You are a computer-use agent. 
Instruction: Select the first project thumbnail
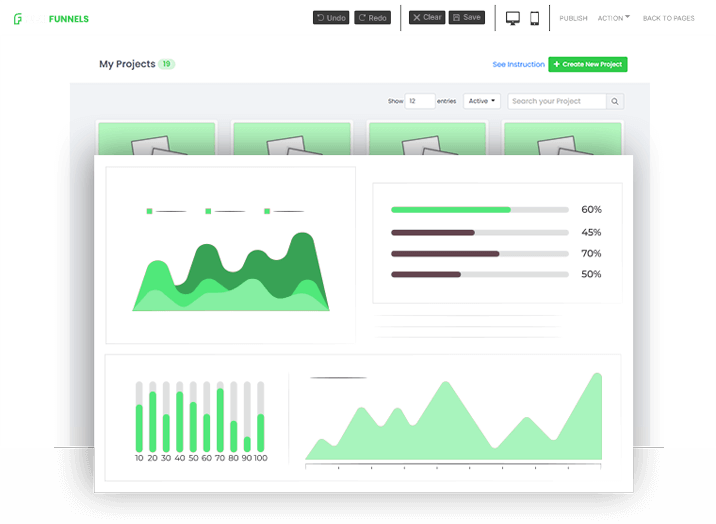(x=156, y=138)
